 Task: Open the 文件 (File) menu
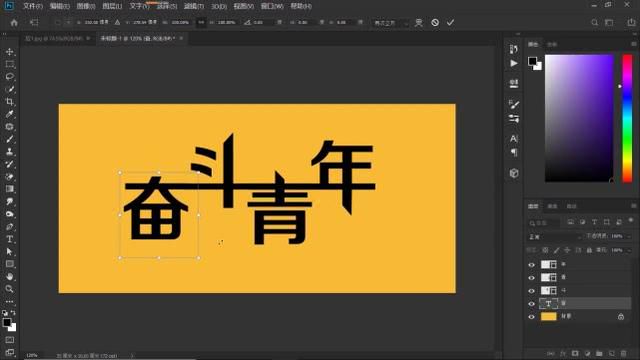click(x=33, y=6)
